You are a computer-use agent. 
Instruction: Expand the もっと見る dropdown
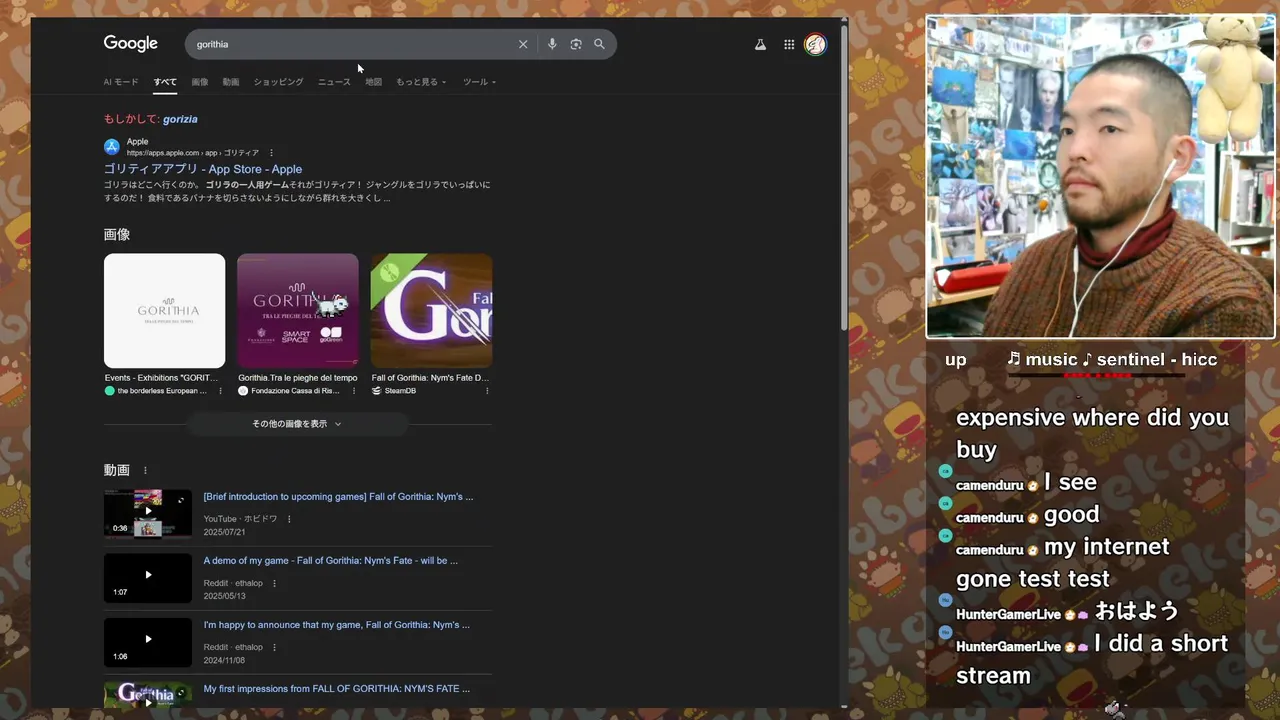(421, 82)
